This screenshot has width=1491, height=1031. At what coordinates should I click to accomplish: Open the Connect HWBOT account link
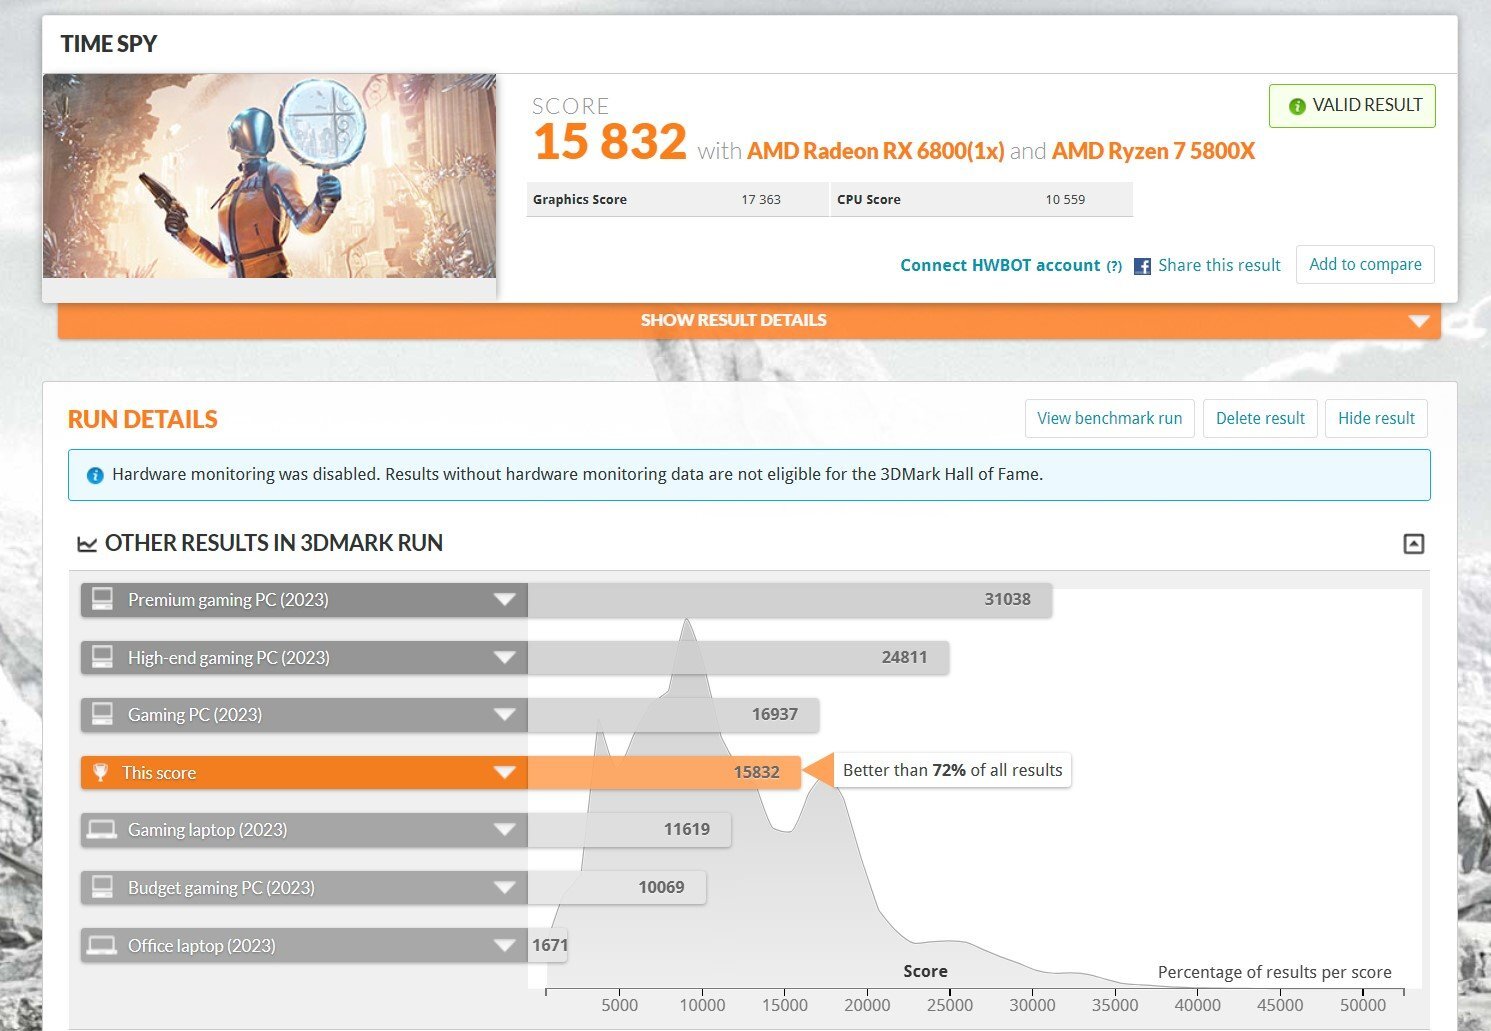1000,265
